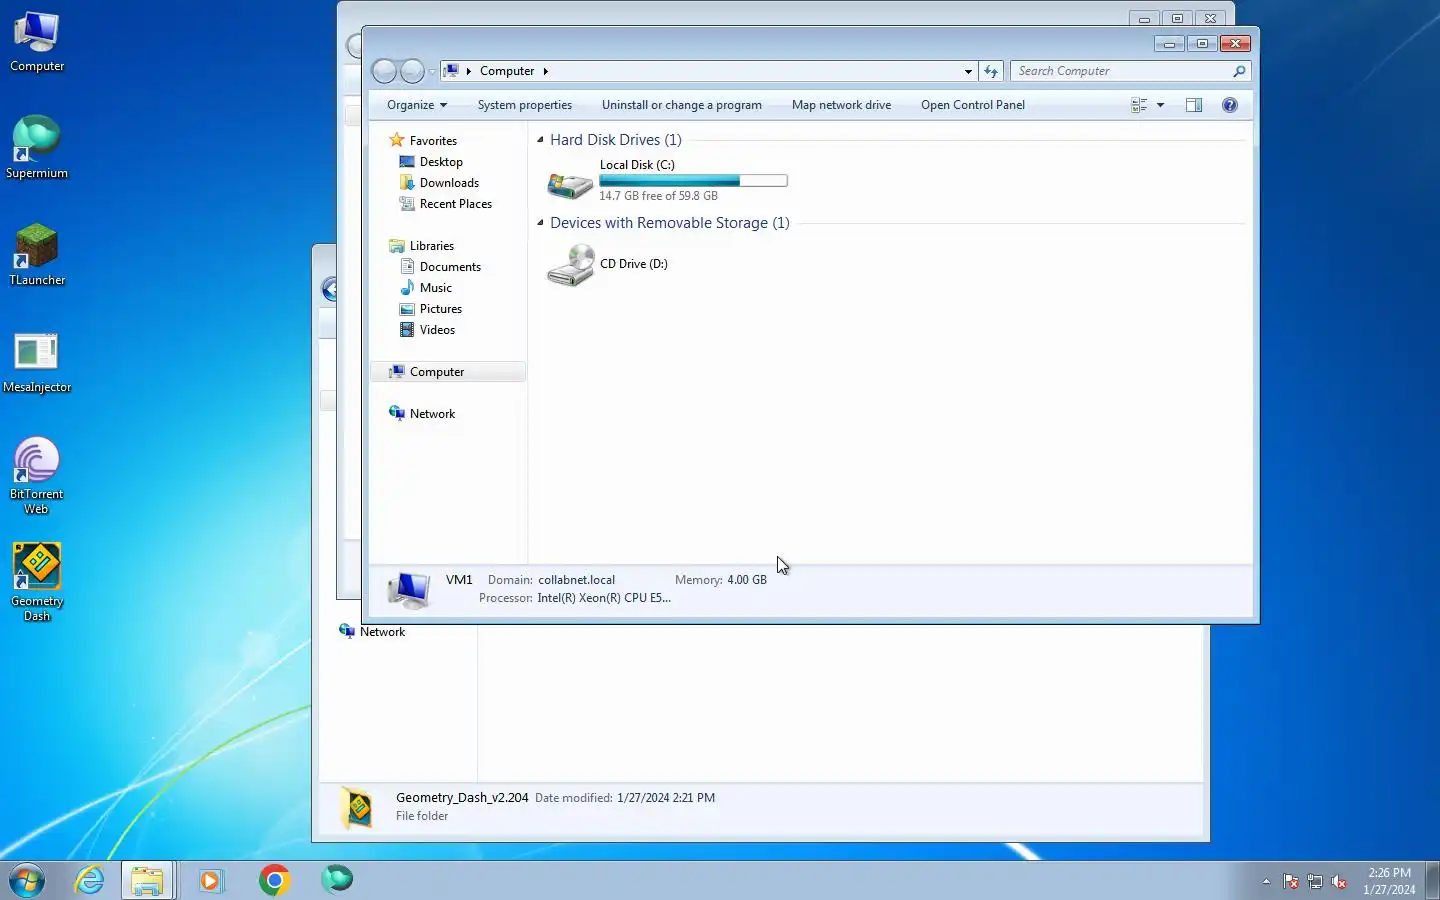
Task: Open the recent pages dropdown beside the Forward arrow
Action: point(432,72)
